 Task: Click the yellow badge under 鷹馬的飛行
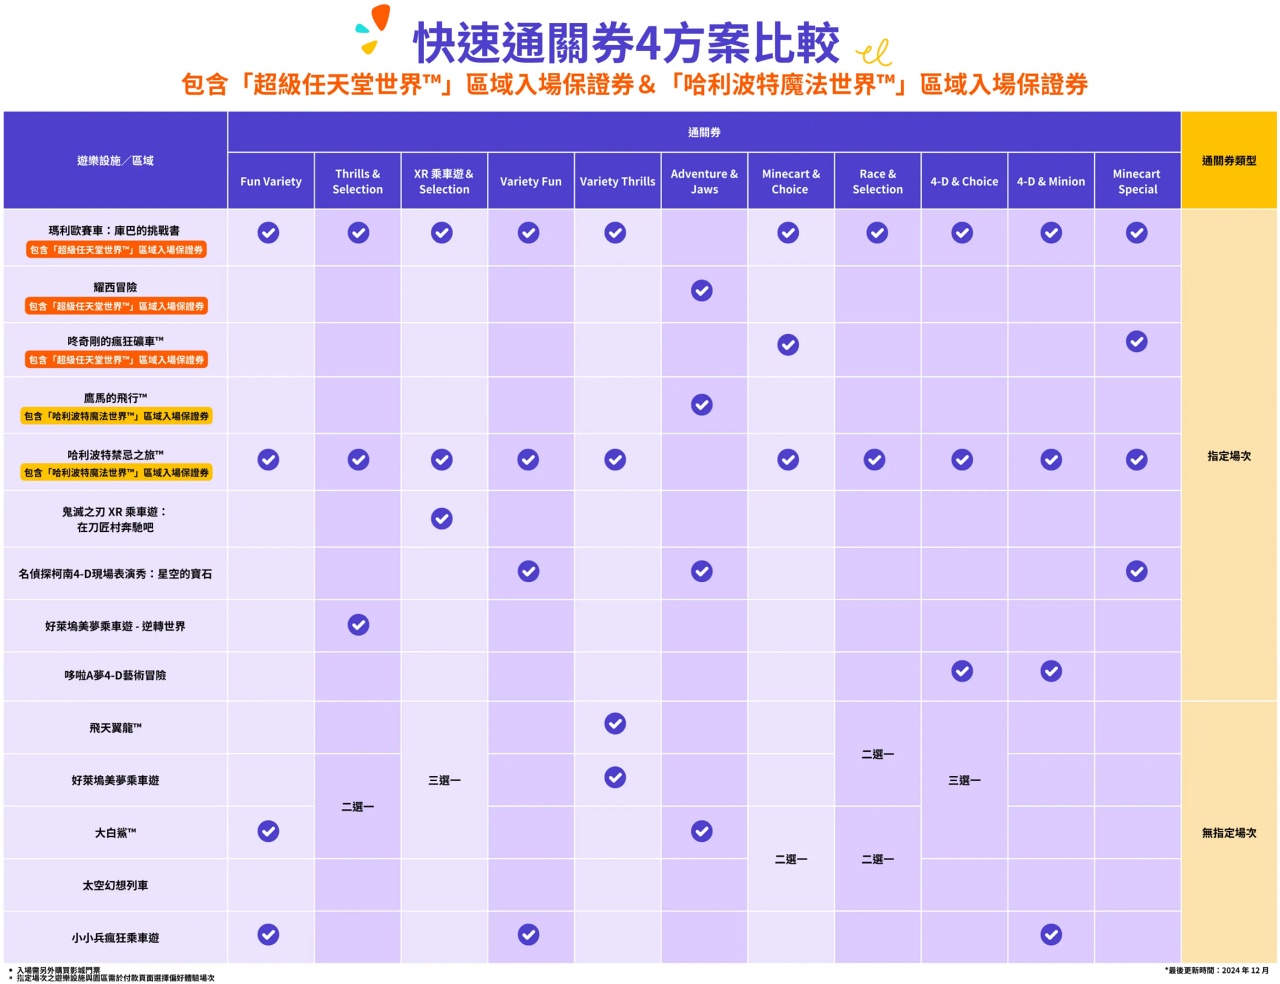(116, 416)
